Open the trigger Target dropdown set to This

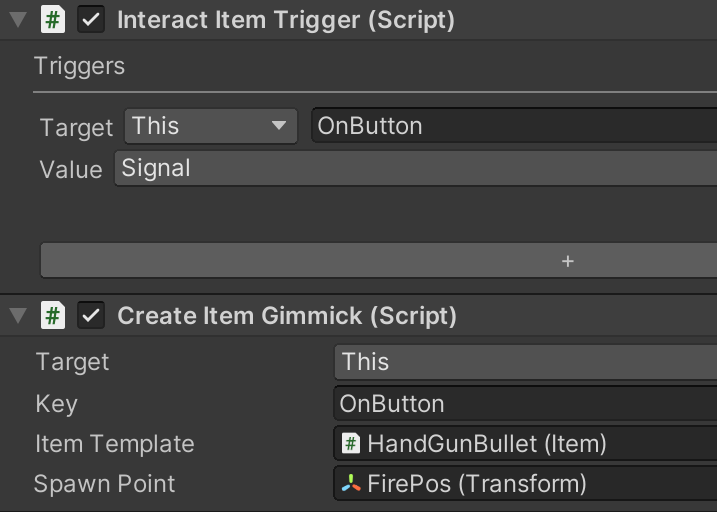(211, 126)
